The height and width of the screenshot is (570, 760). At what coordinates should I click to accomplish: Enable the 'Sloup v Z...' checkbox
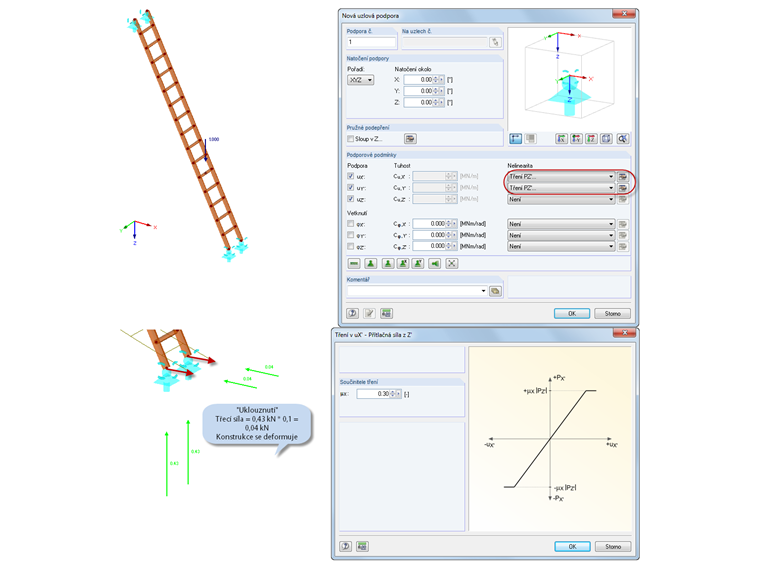350,139
